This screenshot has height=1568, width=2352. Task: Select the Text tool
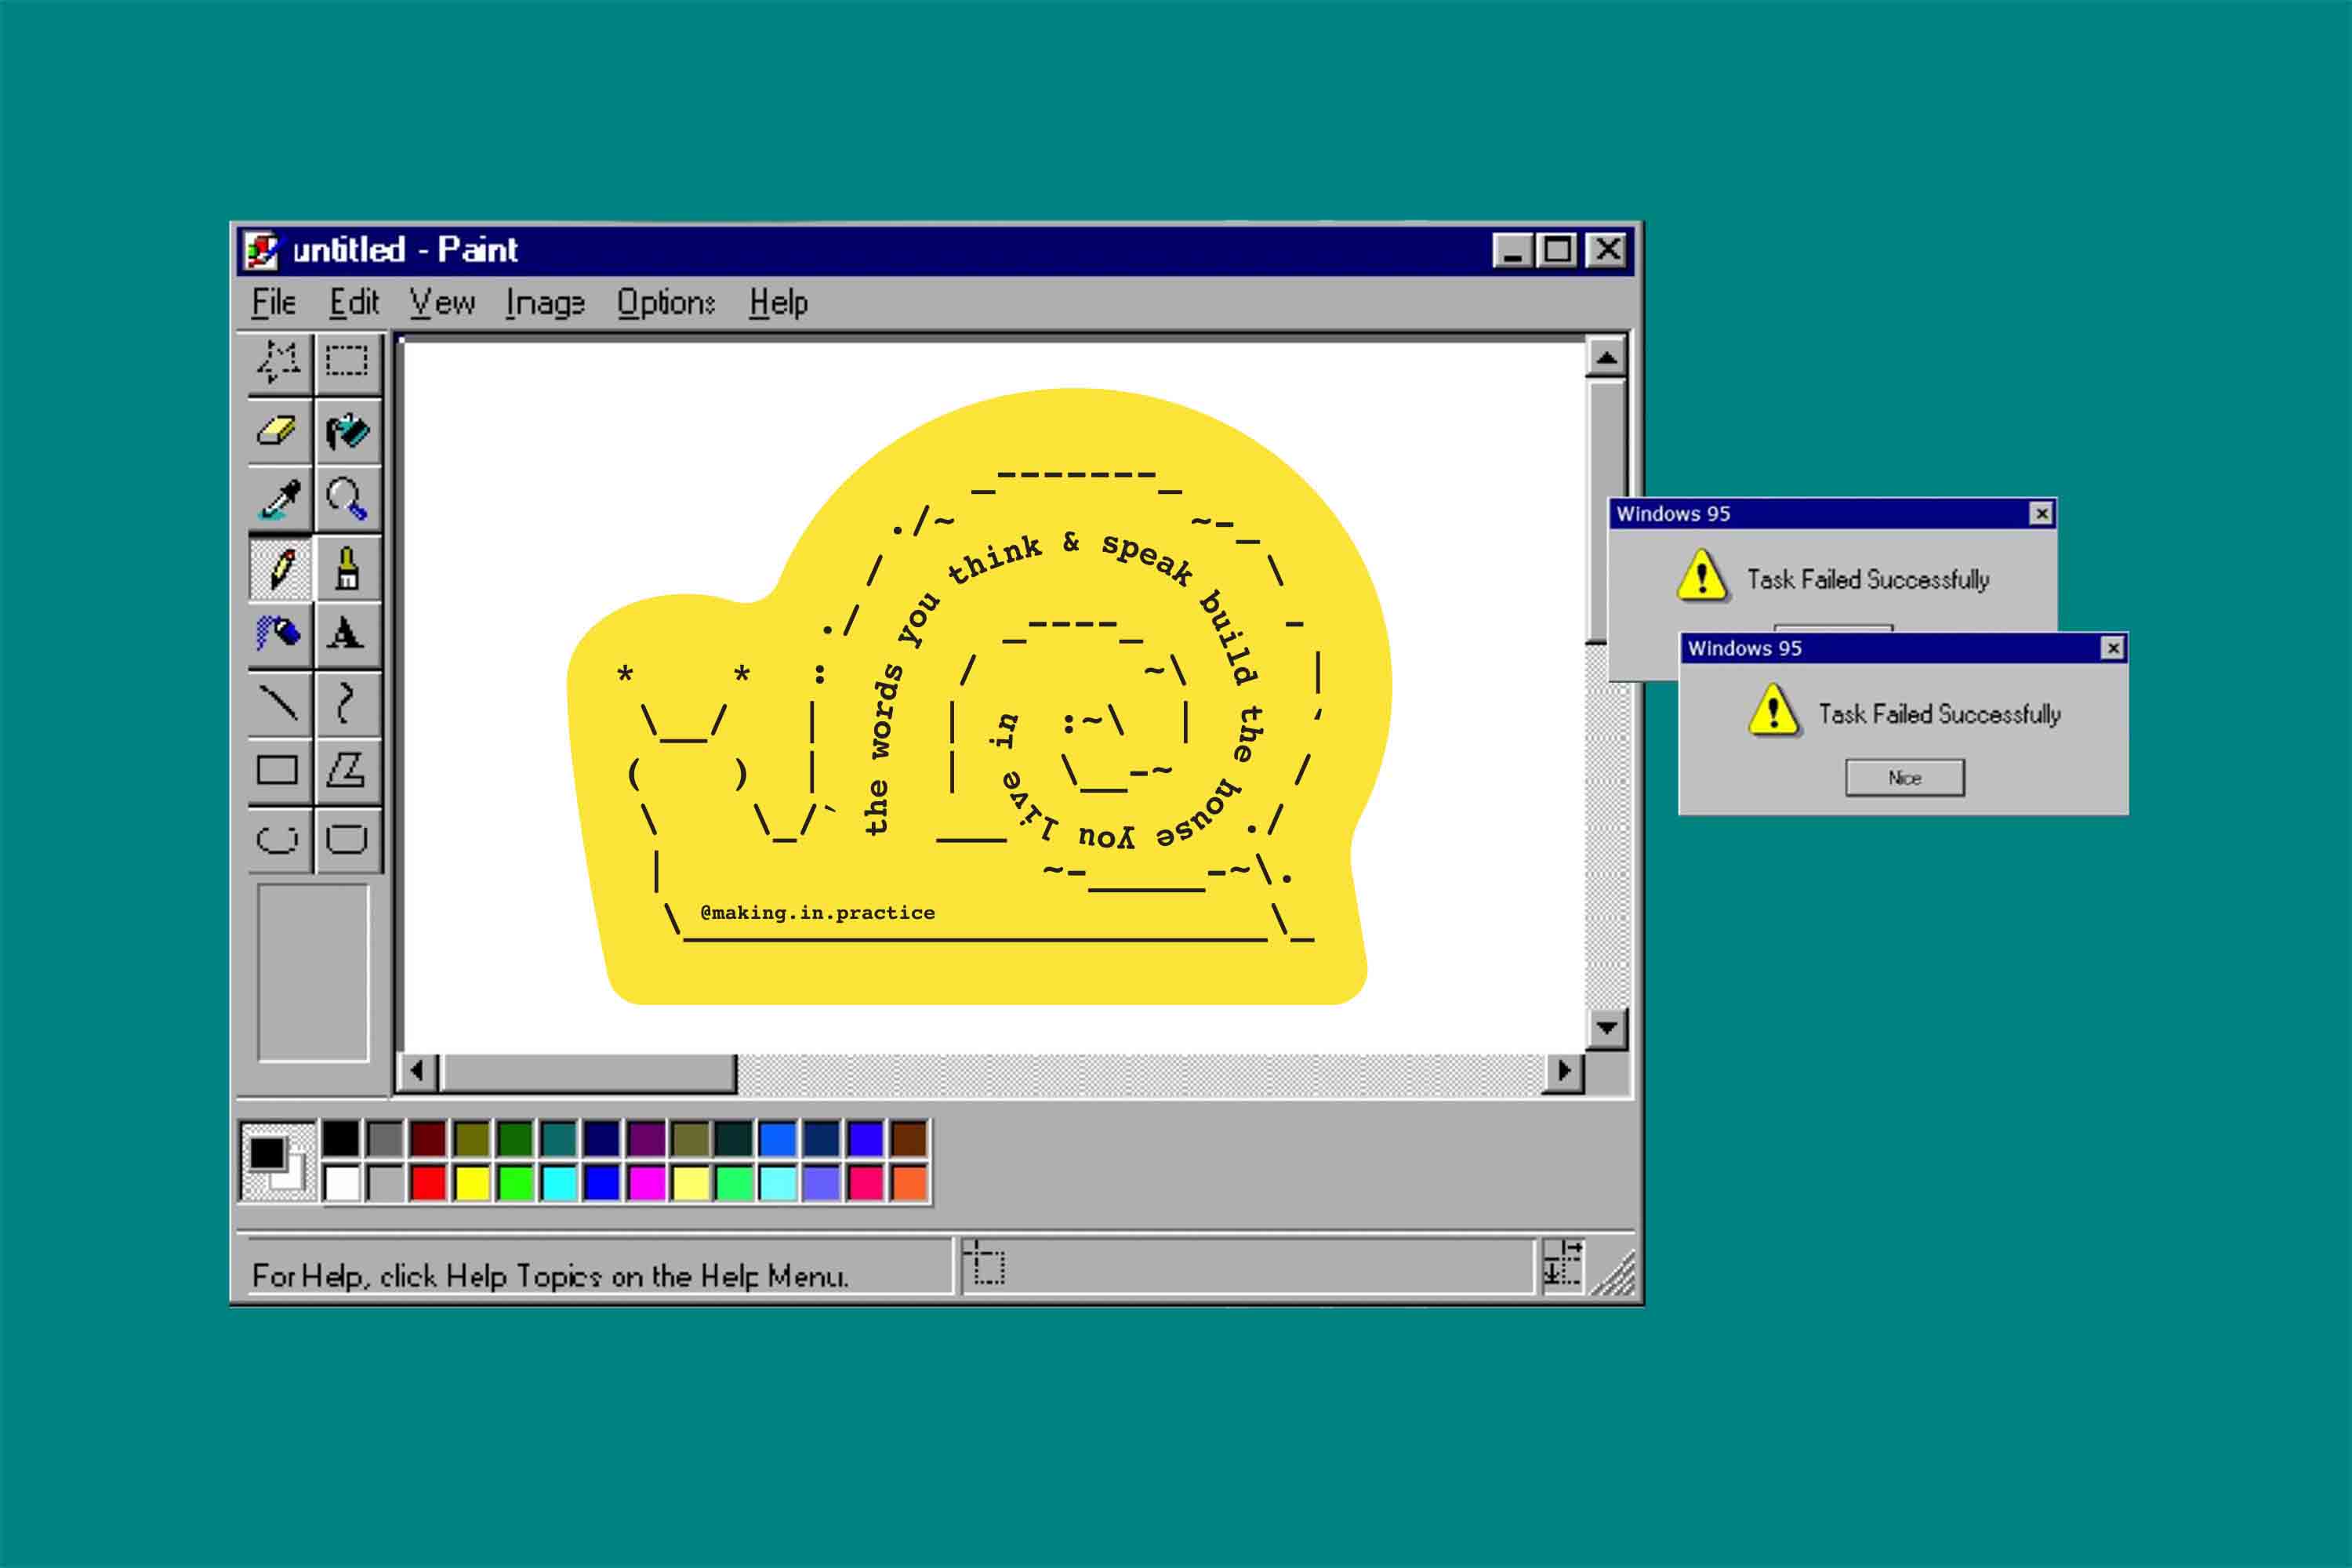[346, 634]
